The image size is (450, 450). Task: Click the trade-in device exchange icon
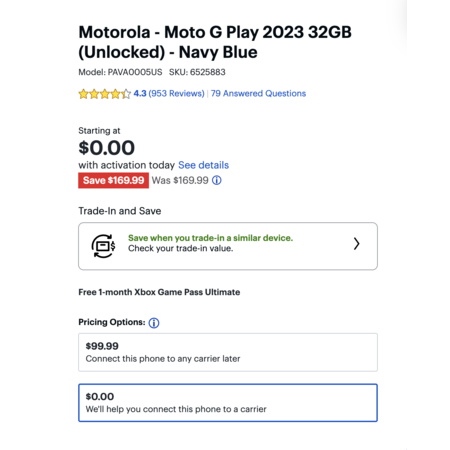(x=103, y=246)
